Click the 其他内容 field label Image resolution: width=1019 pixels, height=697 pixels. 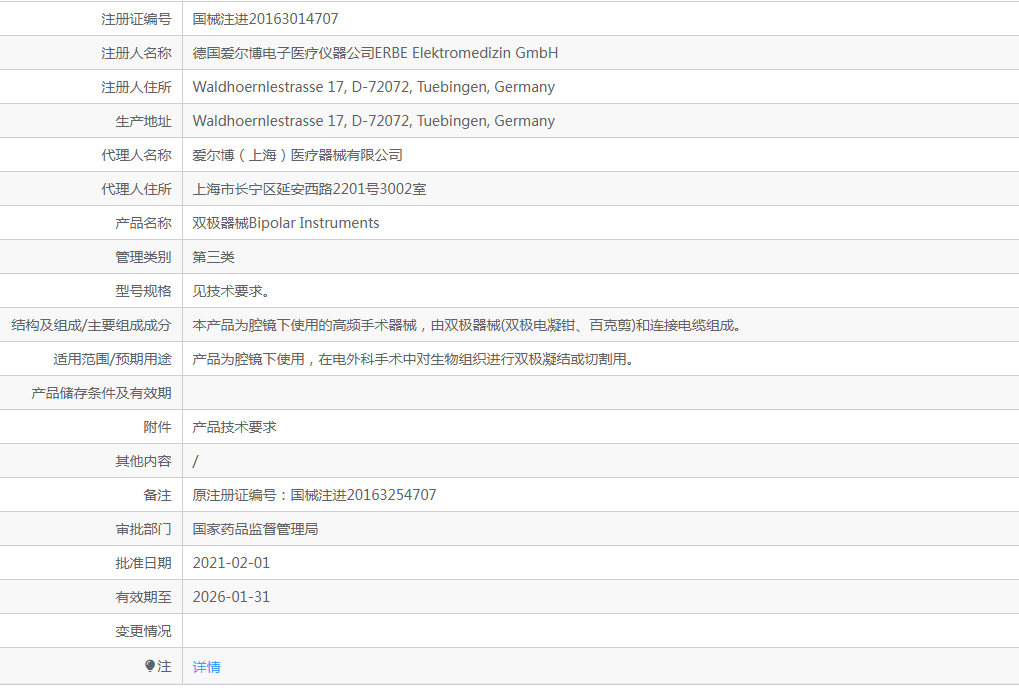tap(144, 461)
